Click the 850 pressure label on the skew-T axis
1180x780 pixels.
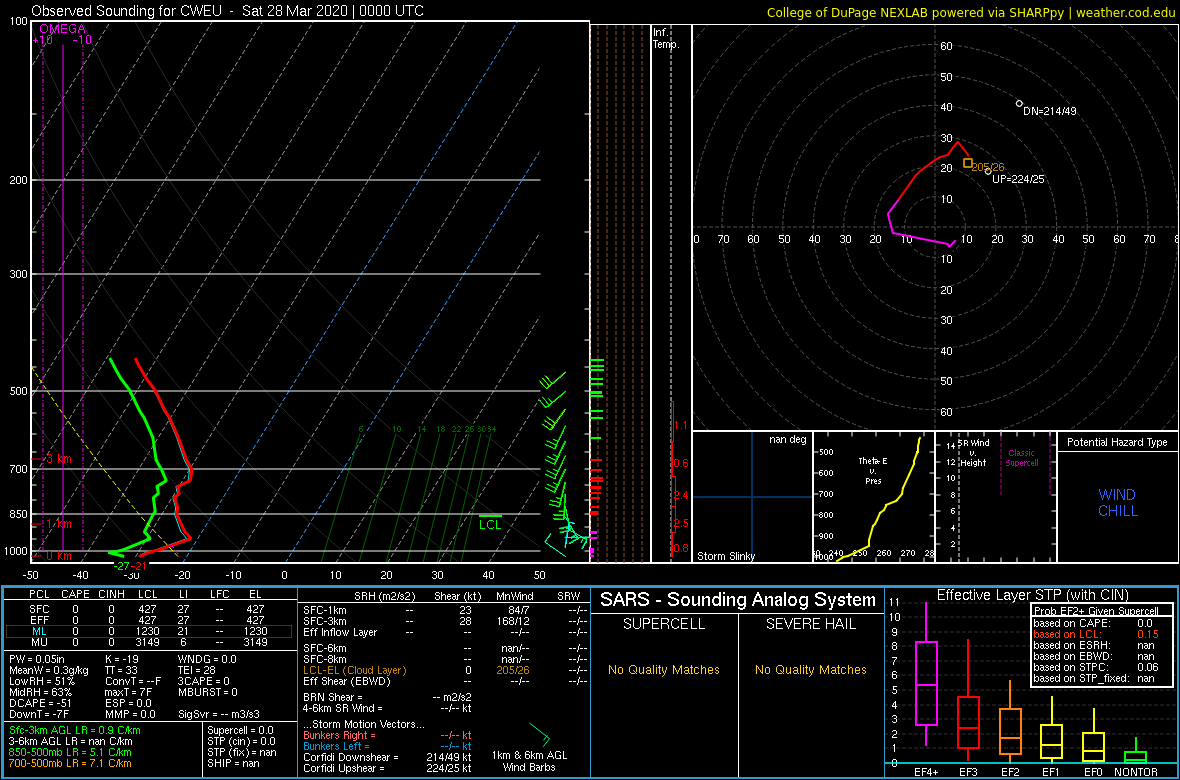tap(20, 514)
